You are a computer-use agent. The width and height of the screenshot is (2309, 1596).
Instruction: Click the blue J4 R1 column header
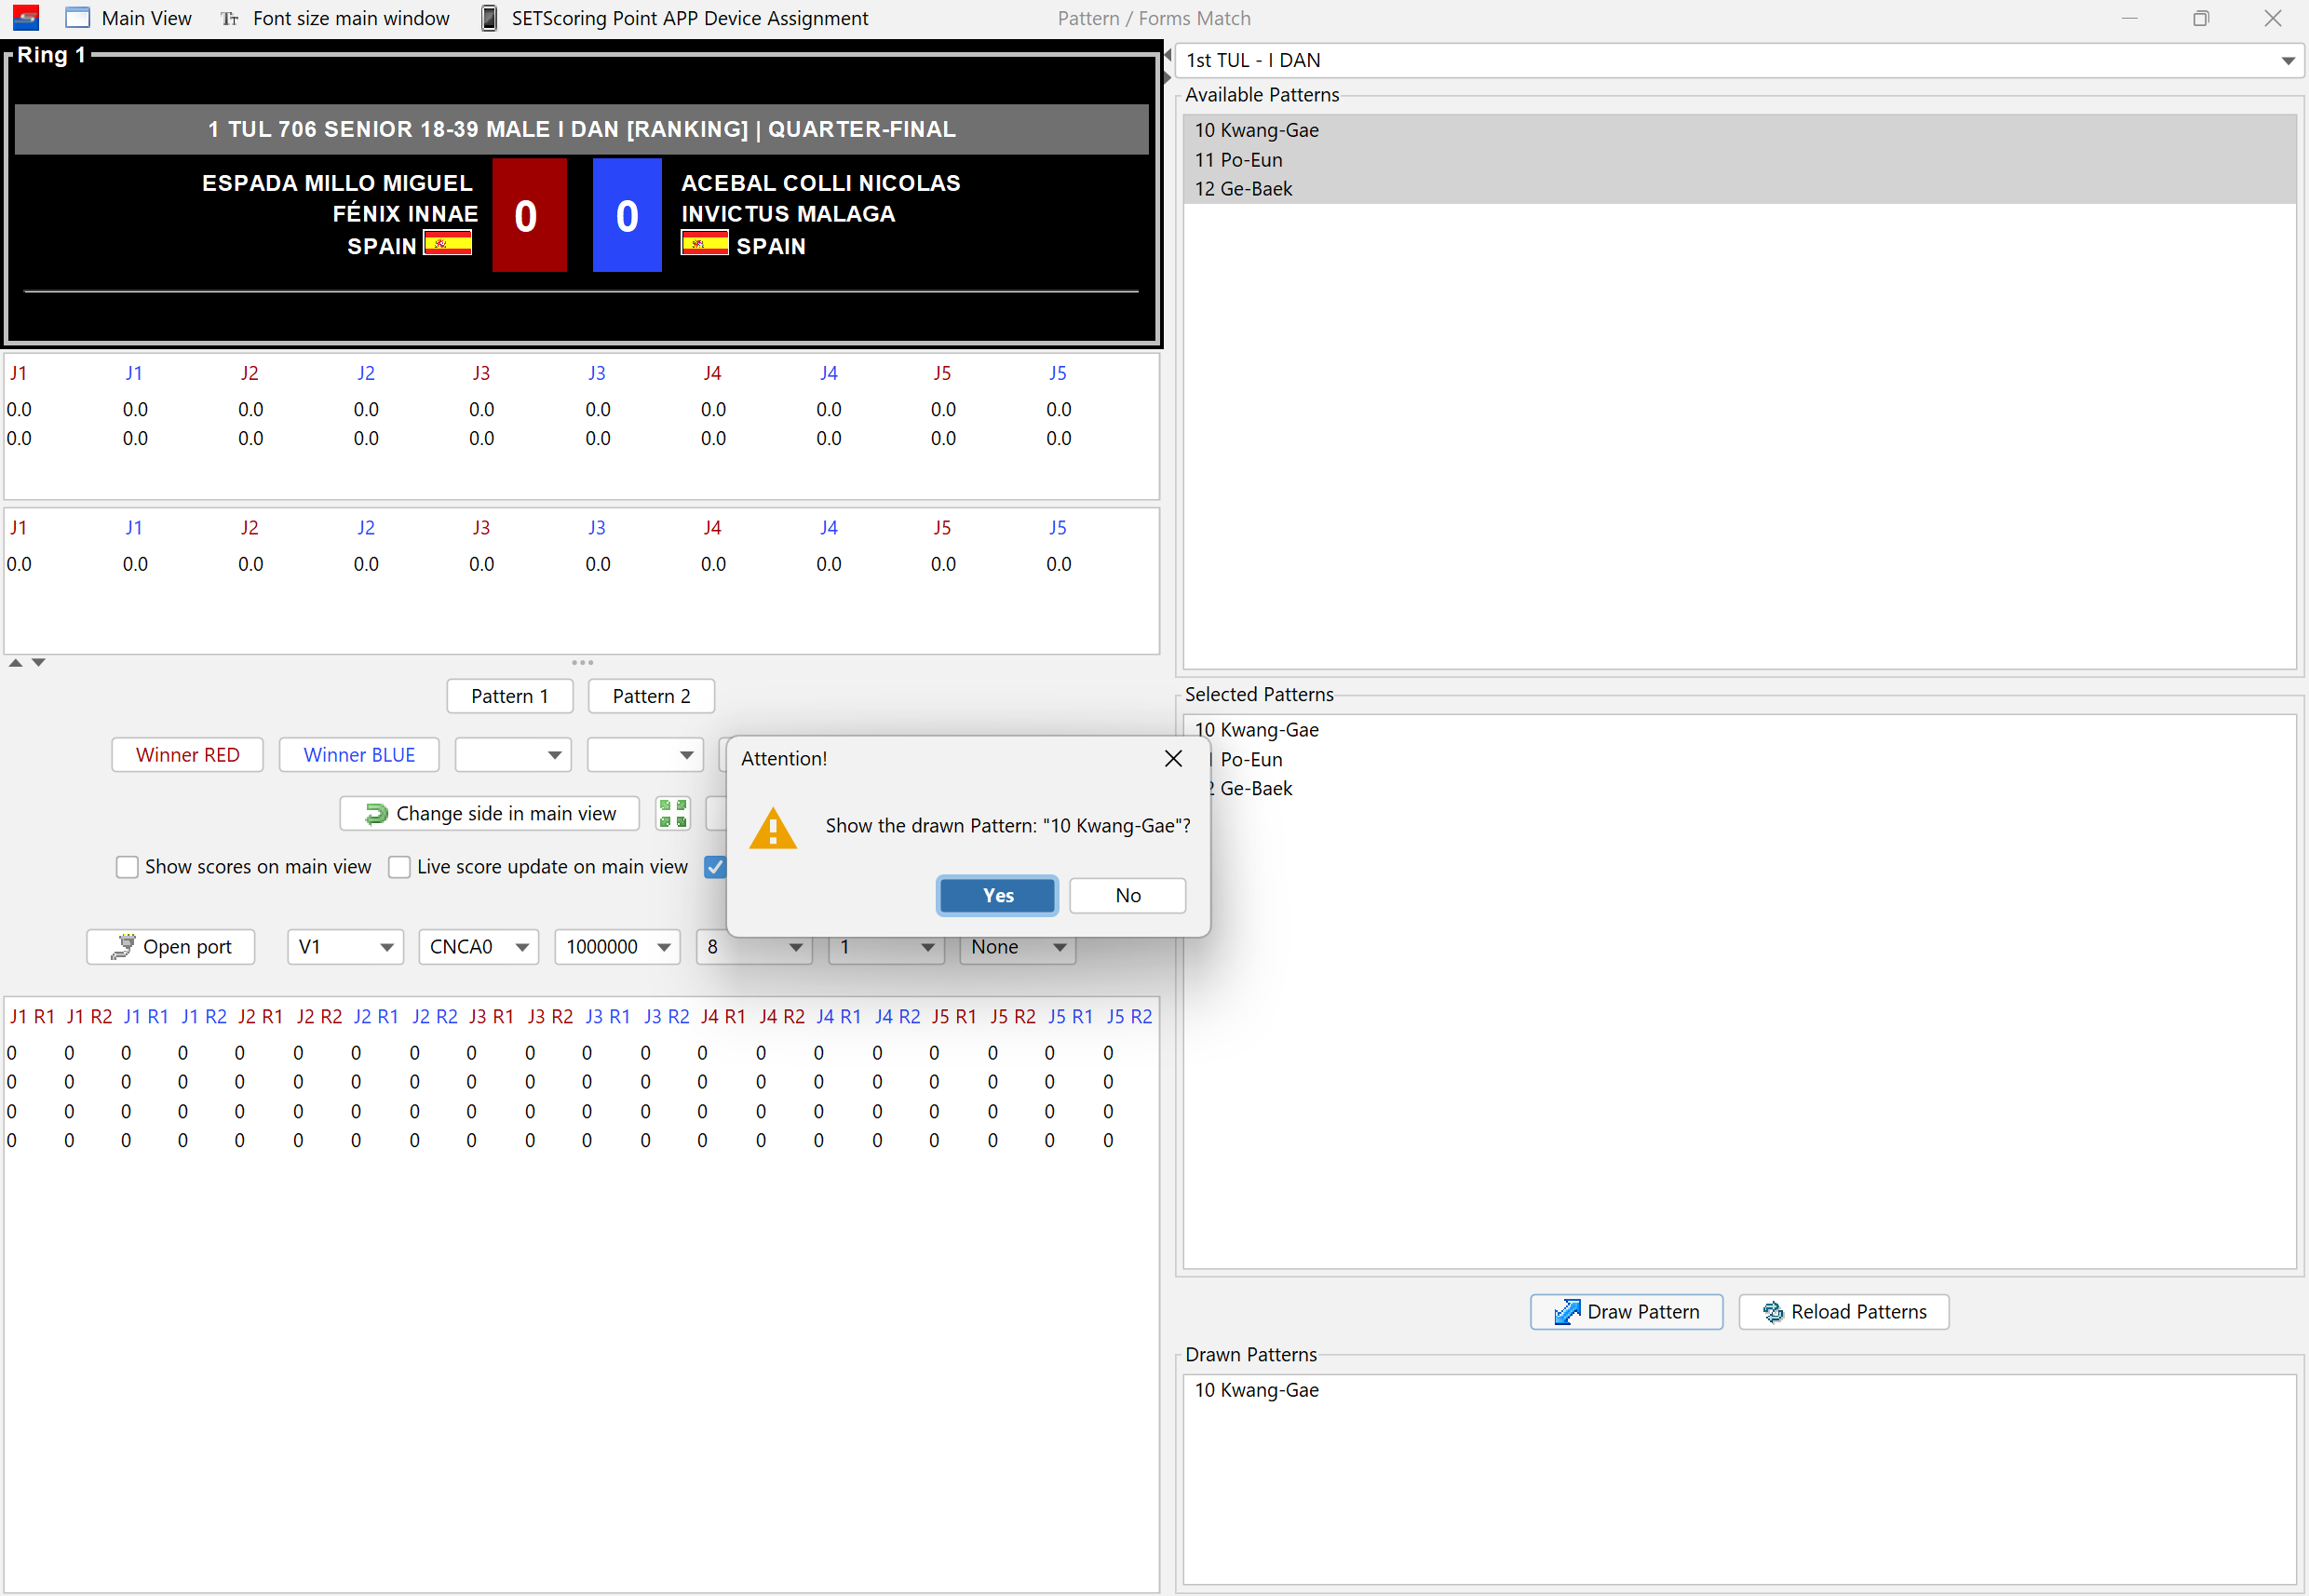pyautogui.click(x=838, y=1016)
